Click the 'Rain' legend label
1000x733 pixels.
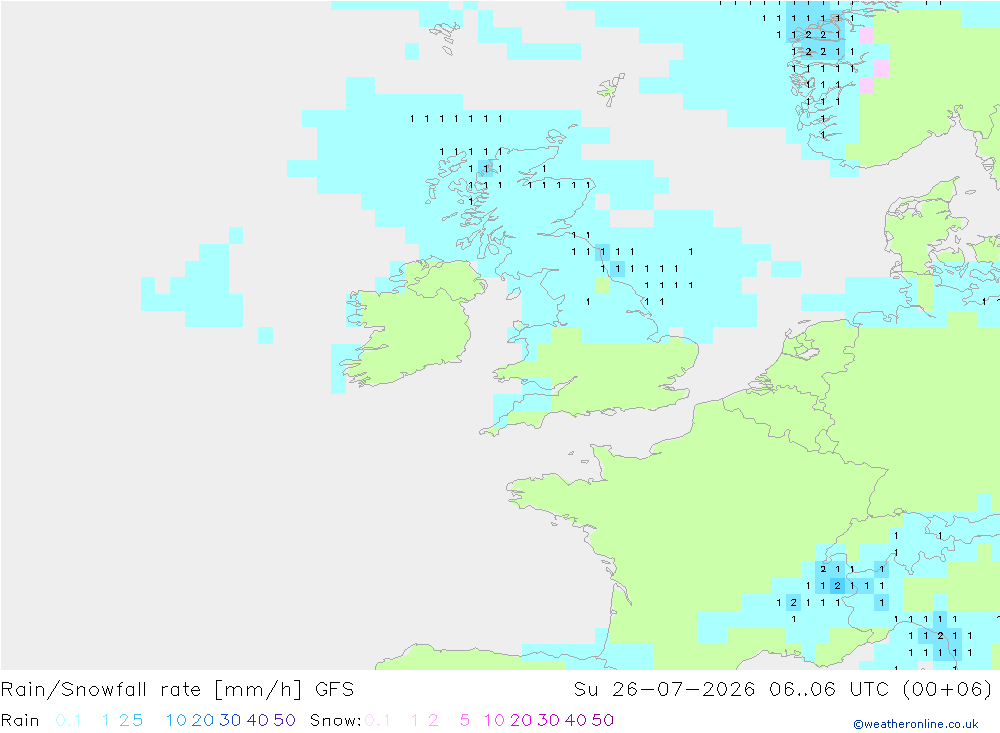coord(20,720)
